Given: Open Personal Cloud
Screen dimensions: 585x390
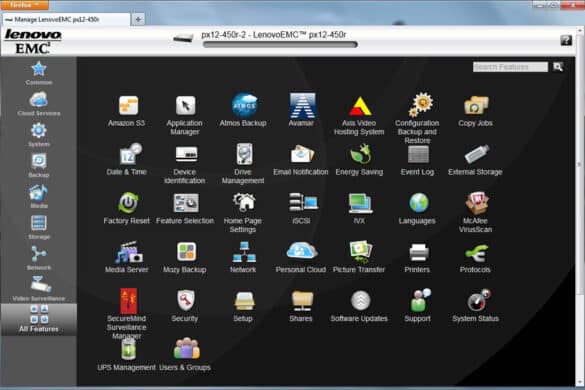Looking at the screenshot, I should click(x=301, y=257).
